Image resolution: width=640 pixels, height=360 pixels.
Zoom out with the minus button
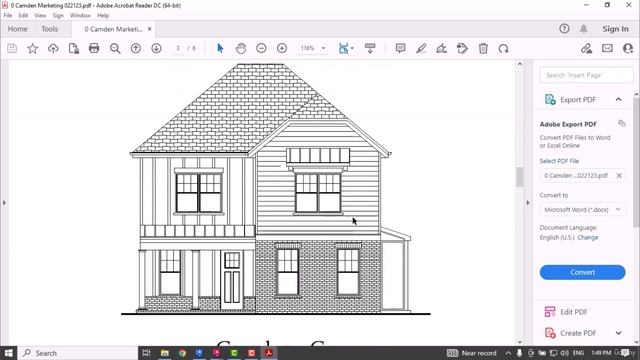tap(261, 48)
